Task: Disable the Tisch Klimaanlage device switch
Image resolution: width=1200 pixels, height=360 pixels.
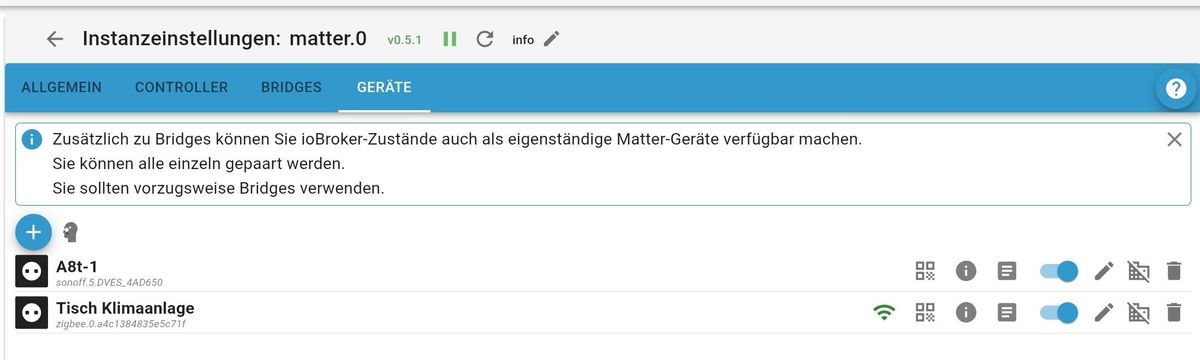Action: pos(1059,313)
